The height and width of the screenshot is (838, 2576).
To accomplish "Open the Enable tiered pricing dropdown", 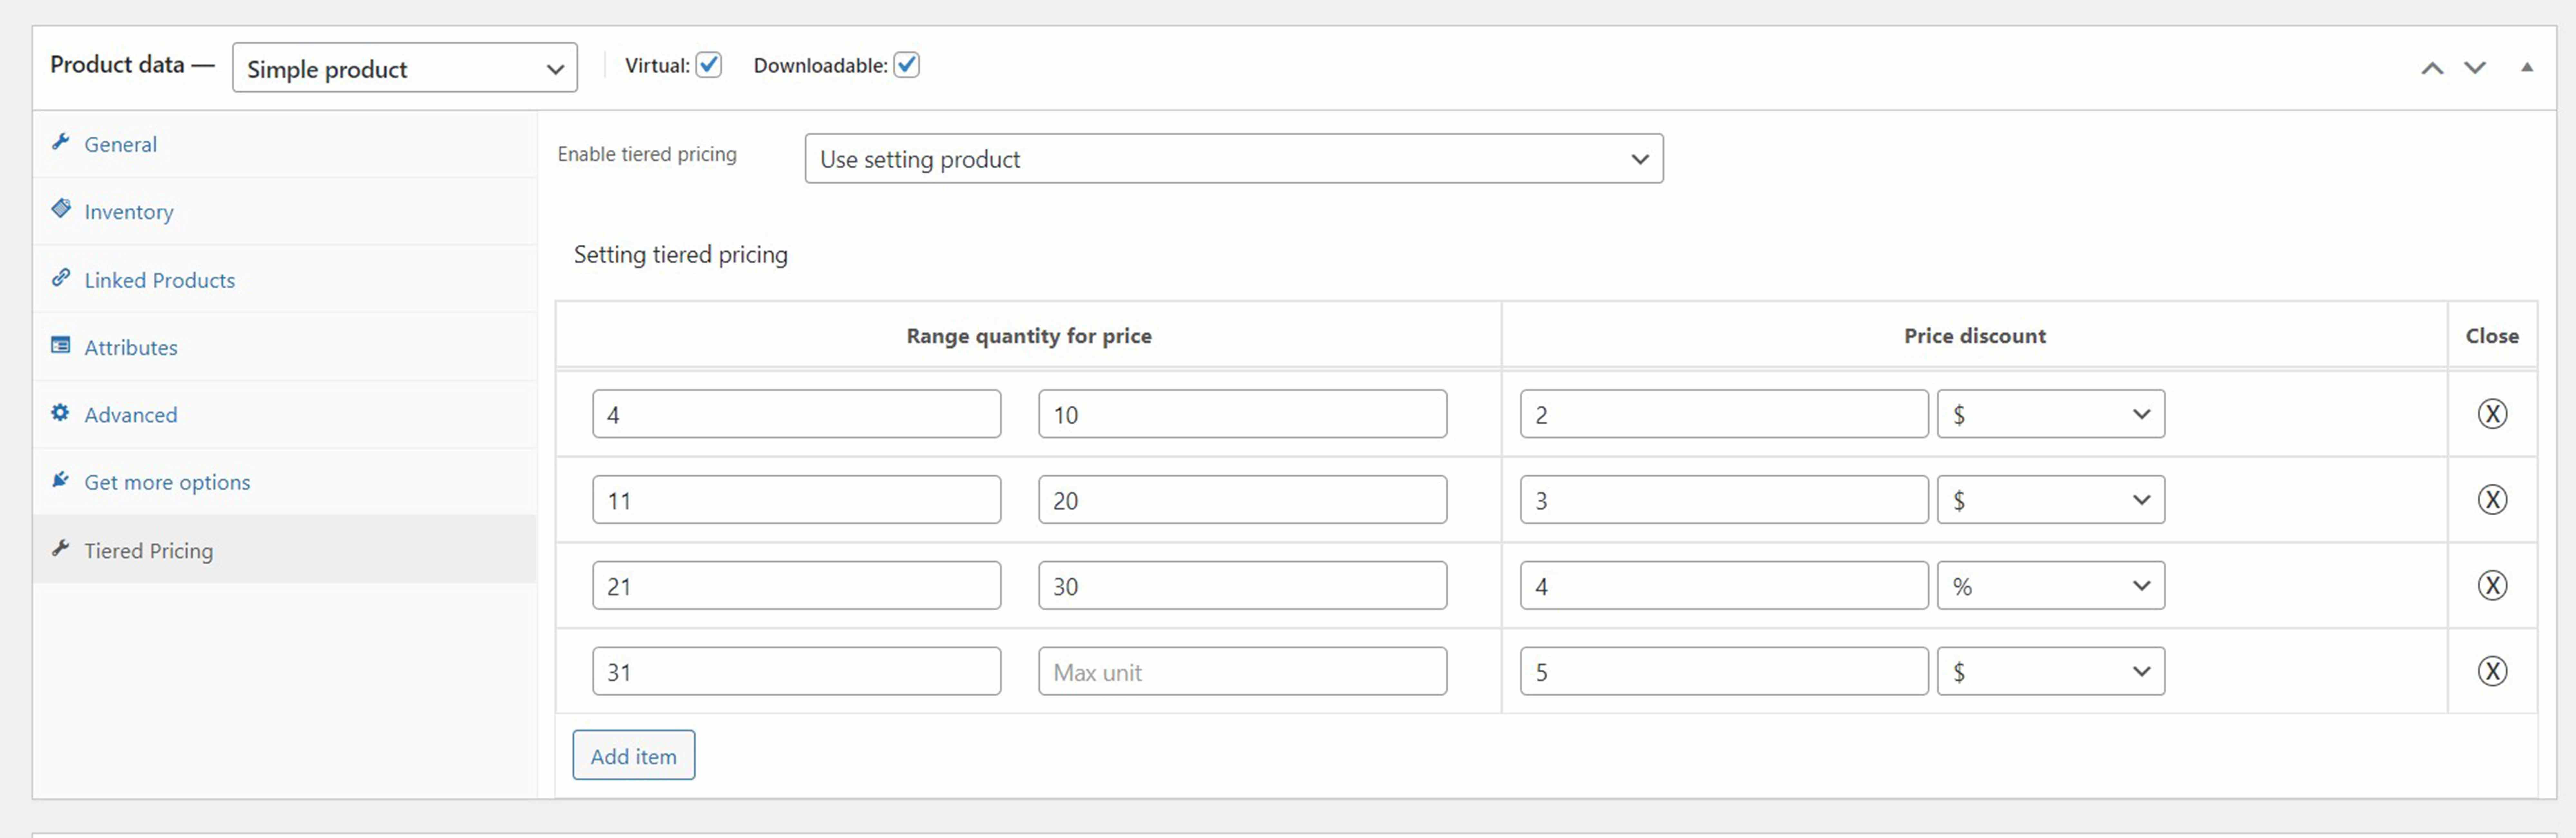I will click(1234, 159).
